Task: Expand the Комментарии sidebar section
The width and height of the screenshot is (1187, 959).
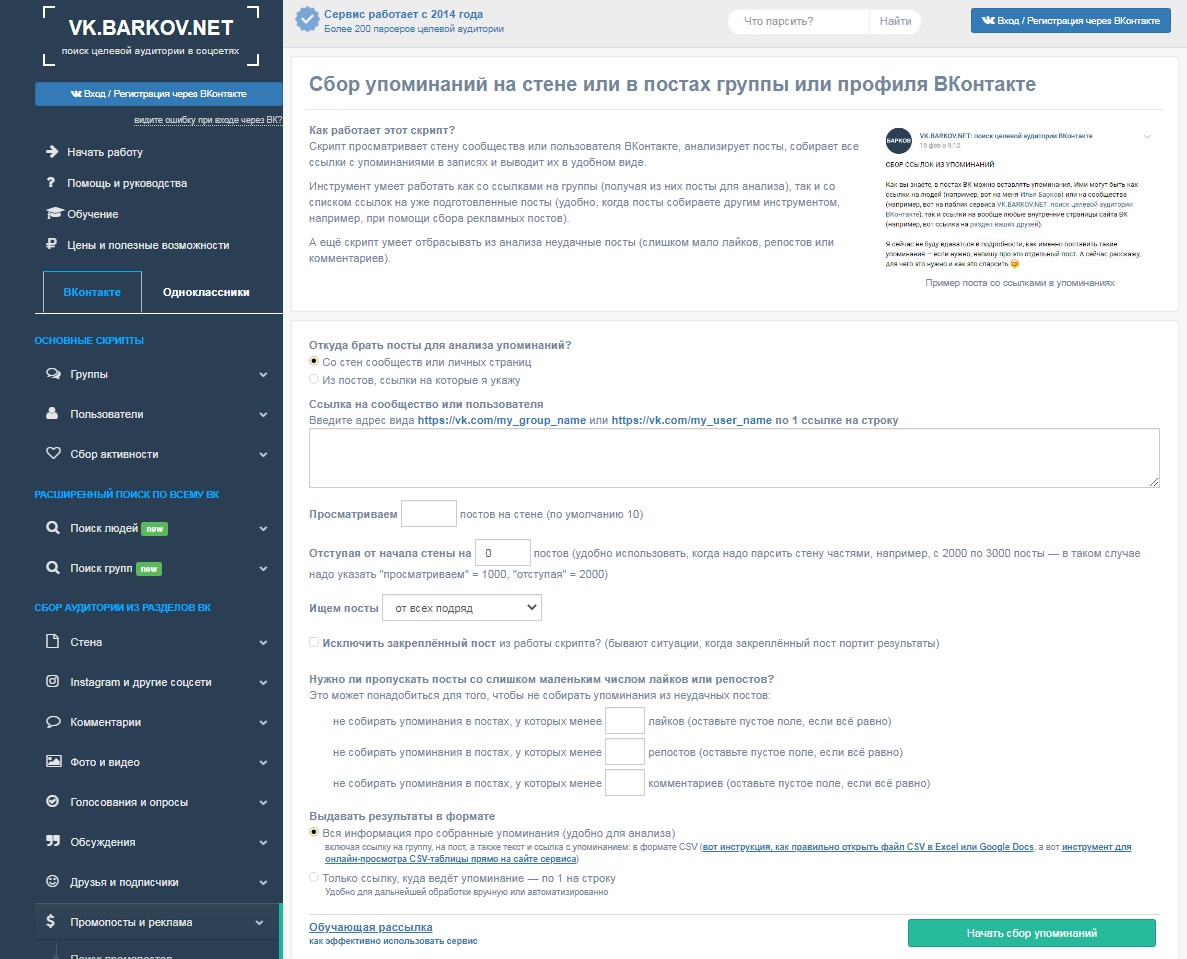Action: point(263,723)
